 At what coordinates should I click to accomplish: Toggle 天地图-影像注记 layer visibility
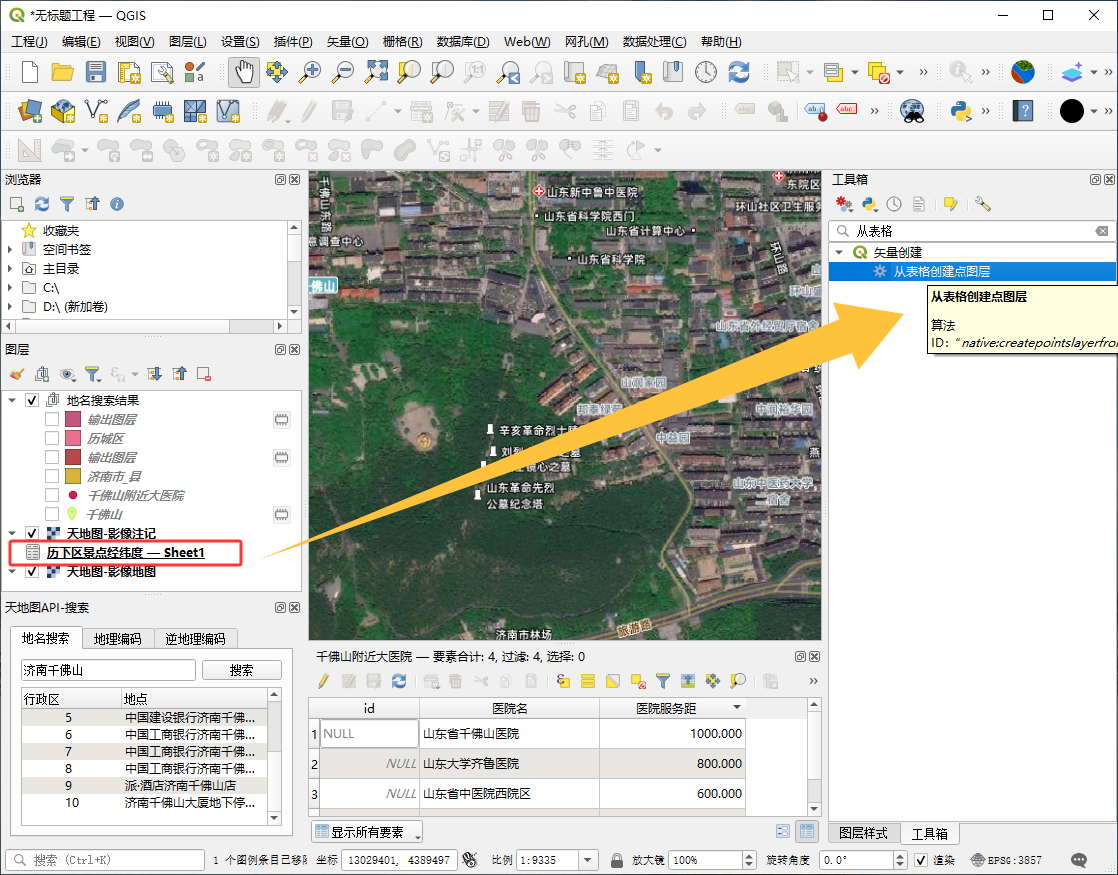pyautogui.click(x=32, y=533)
